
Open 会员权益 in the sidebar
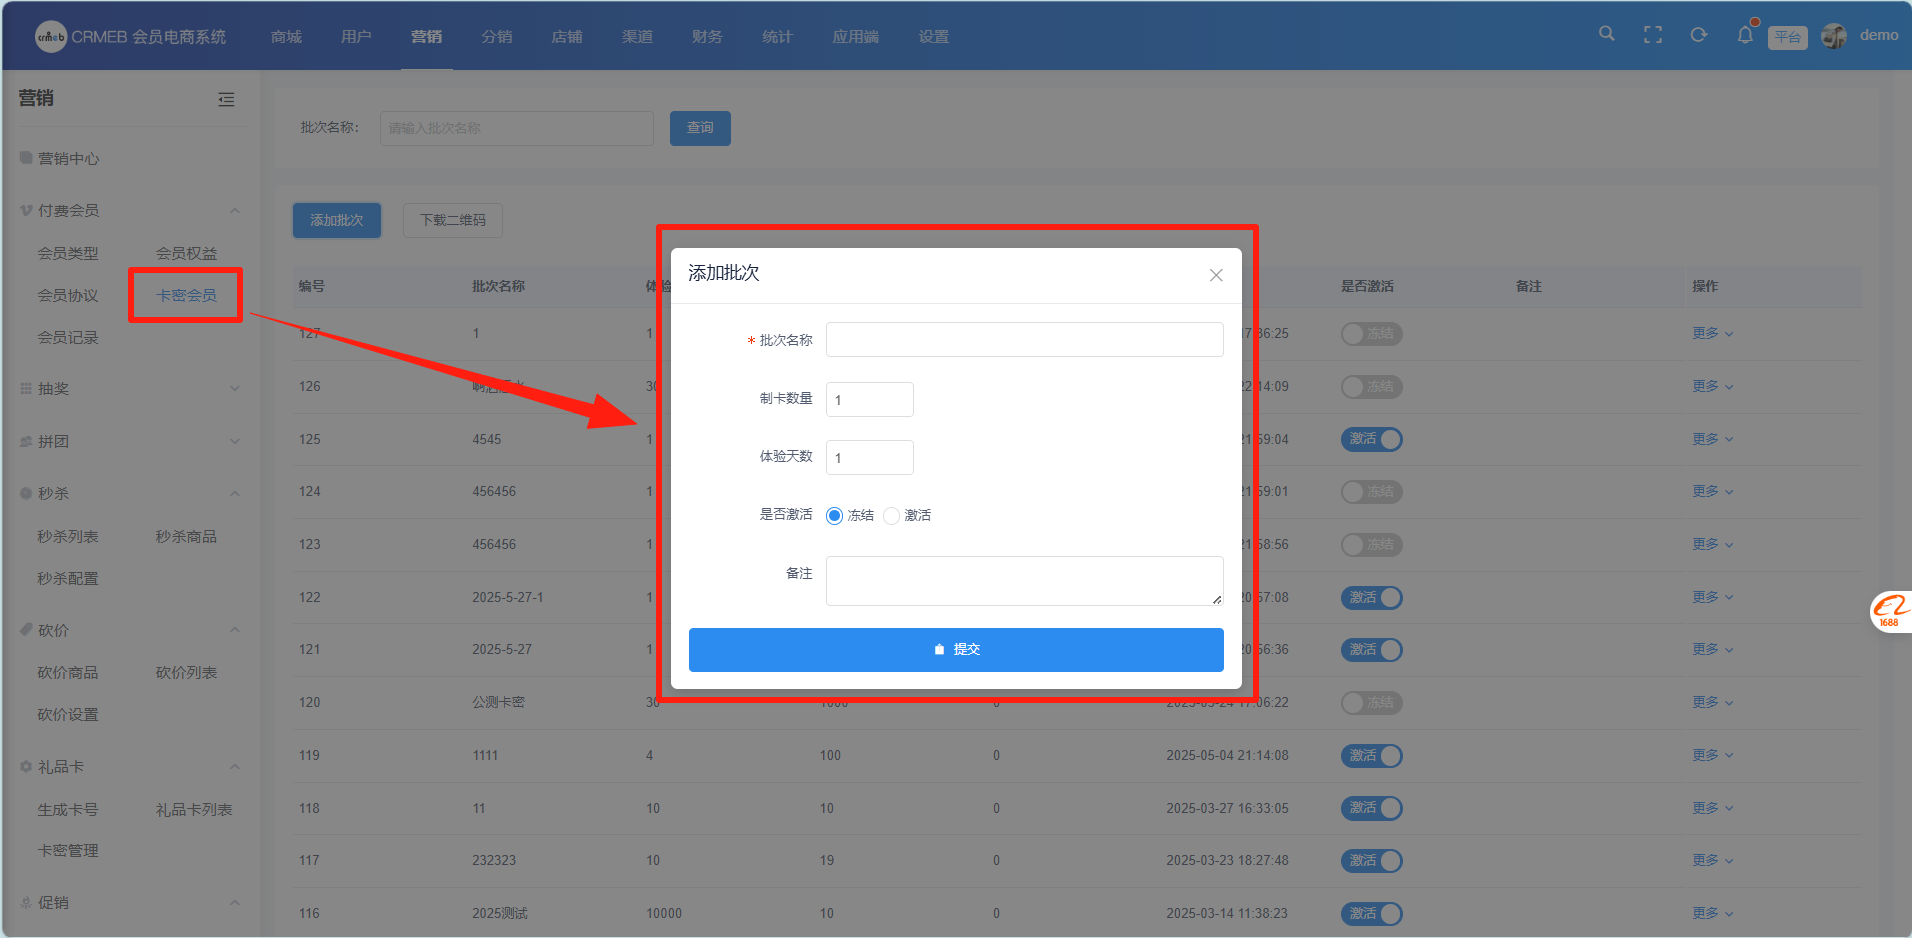(186, 253)
